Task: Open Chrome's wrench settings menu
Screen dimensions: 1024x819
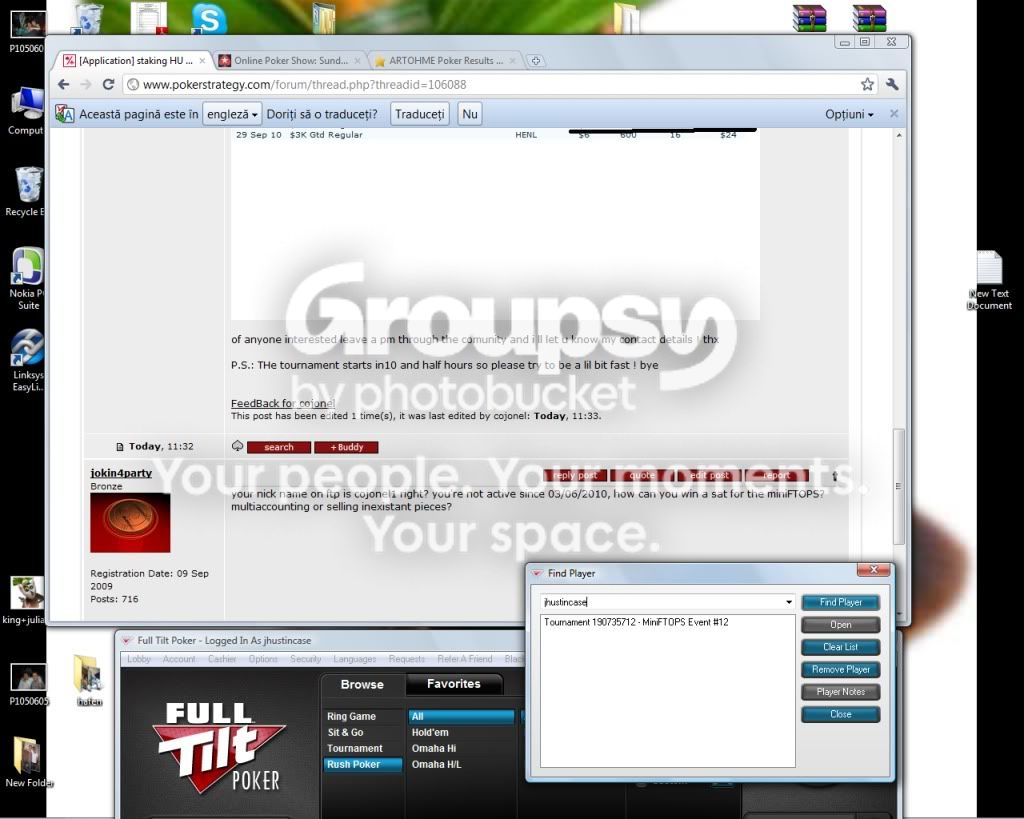Action: (892, 84)
